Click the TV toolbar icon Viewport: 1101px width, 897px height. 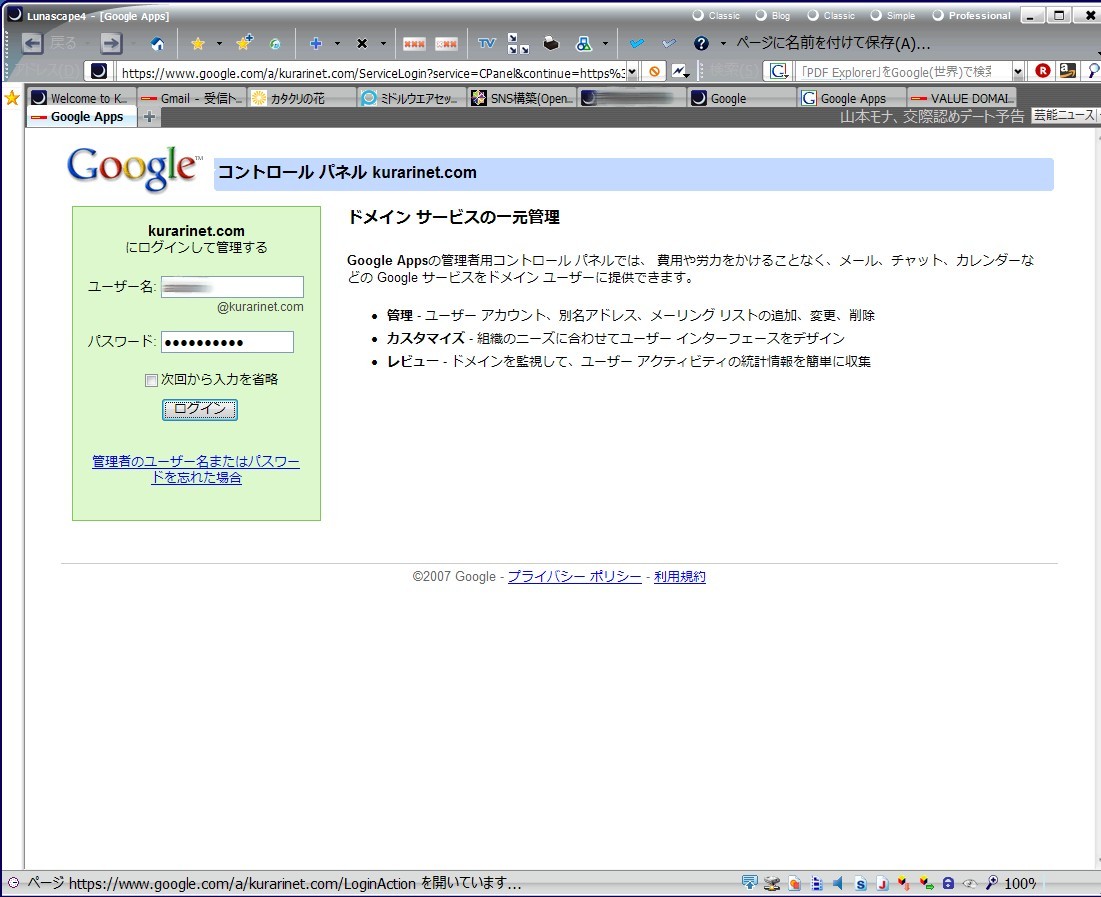[486, 44]
